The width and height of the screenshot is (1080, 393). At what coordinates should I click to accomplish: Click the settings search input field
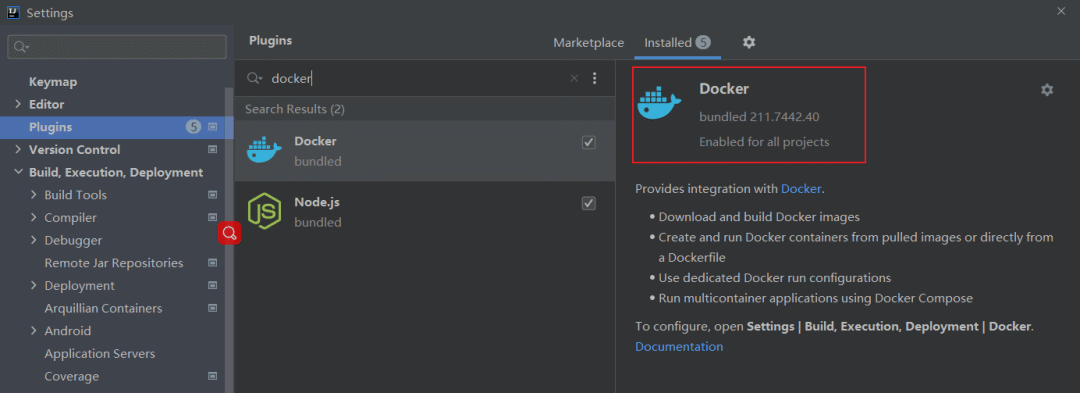(117, 47)
